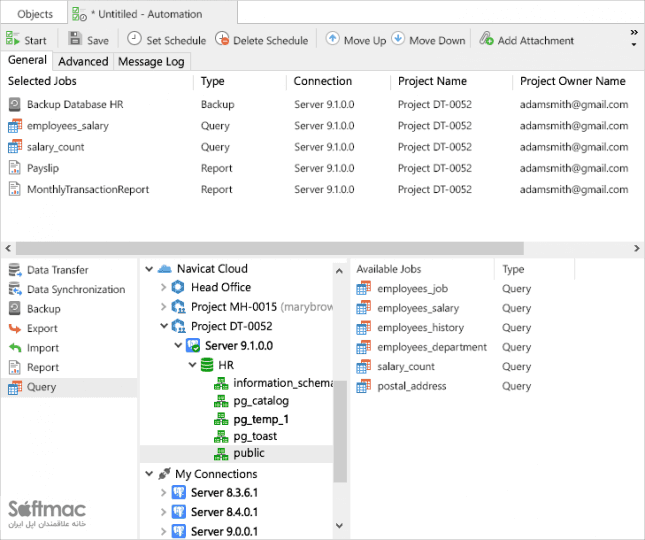Select the employees_history available job
The width and height of the screenshot is (645, 540).
click(x=420, y=328)
